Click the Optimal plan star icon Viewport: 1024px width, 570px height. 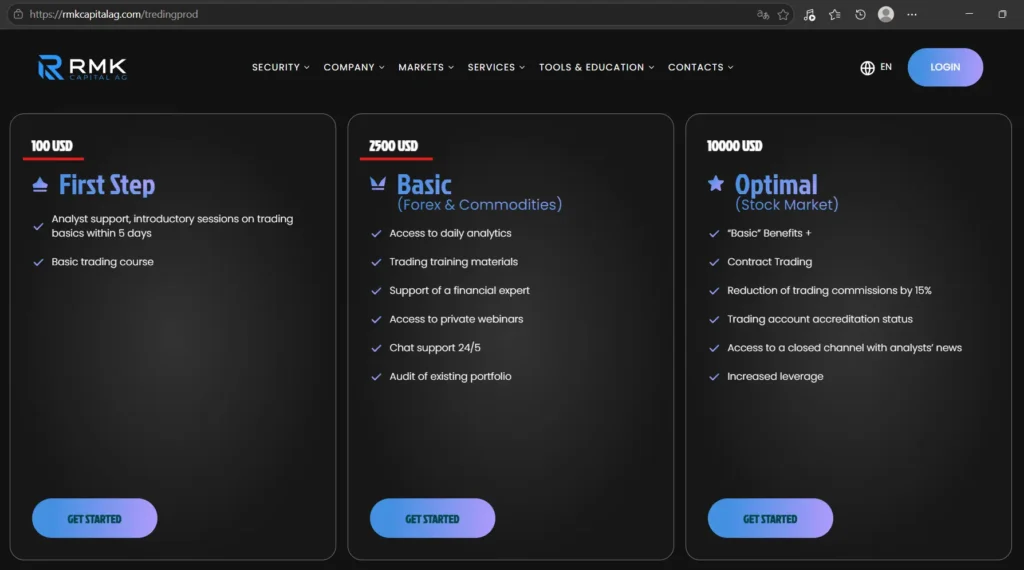(x=716, y=183)
